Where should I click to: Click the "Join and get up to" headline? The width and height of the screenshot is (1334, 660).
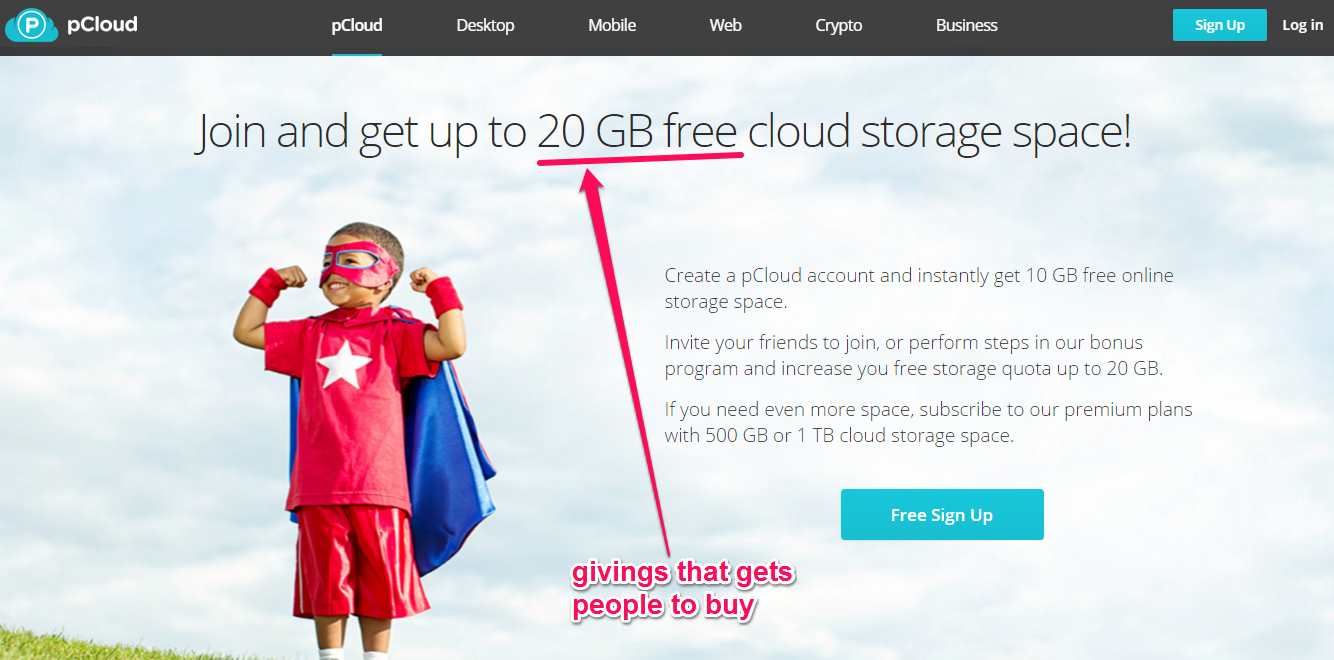pyautogui.click(x=362, y=133)
